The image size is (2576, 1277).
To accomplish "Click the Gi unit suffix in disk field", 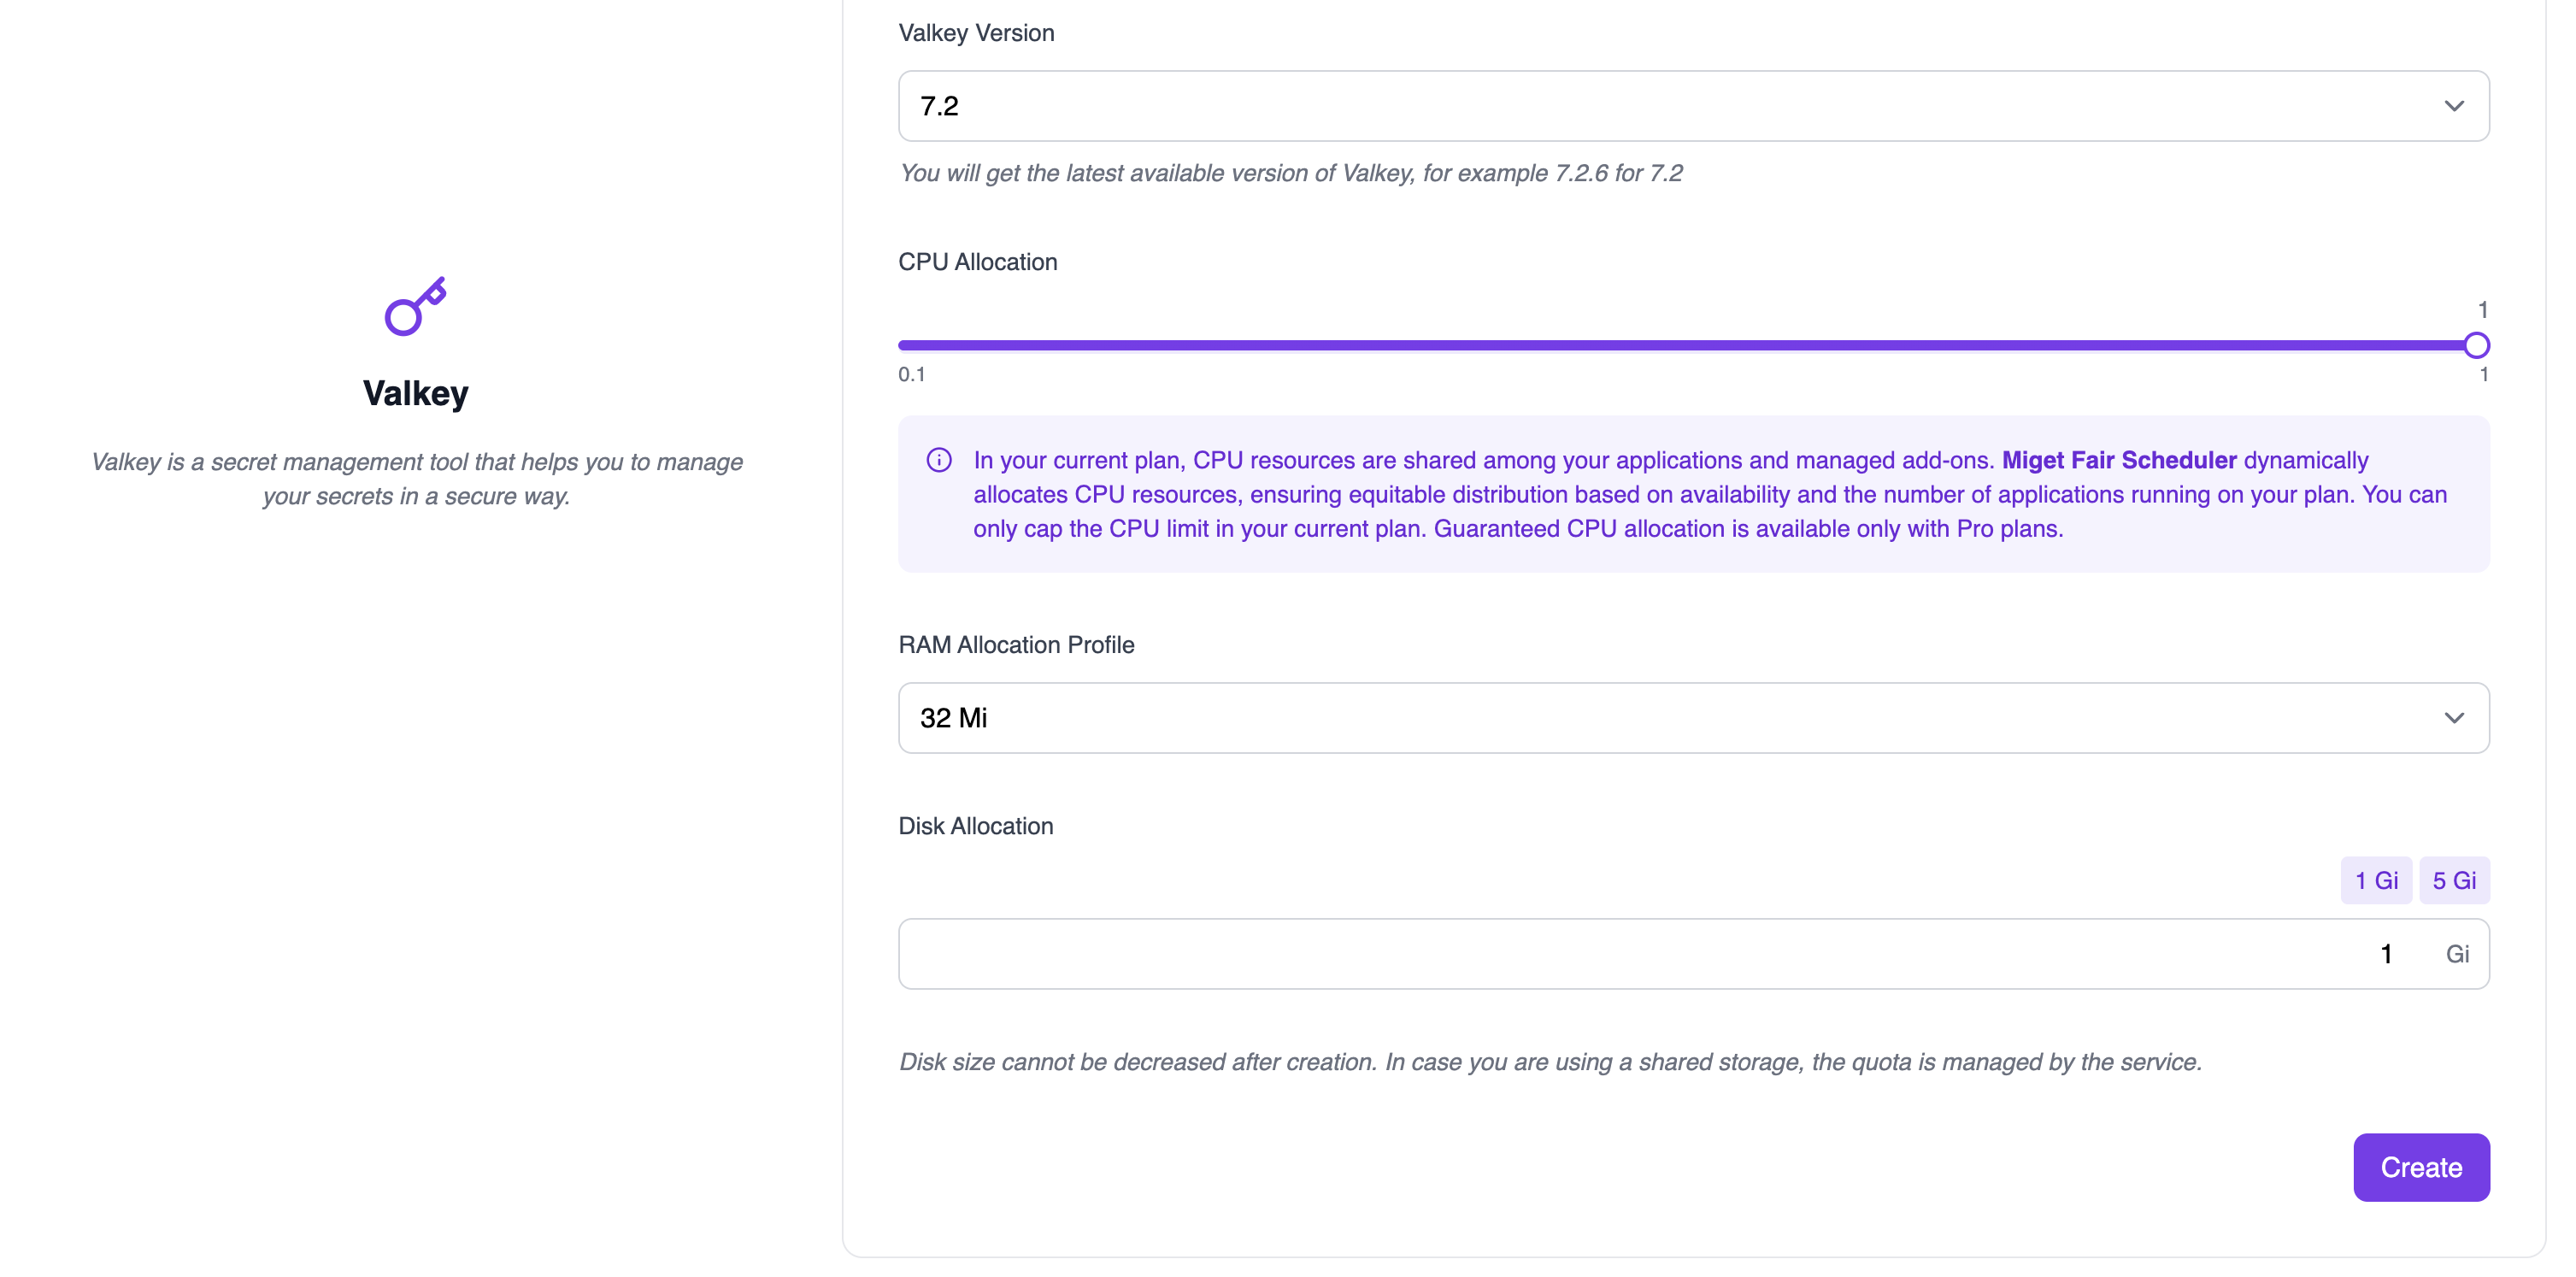I will click(2456, 954).
